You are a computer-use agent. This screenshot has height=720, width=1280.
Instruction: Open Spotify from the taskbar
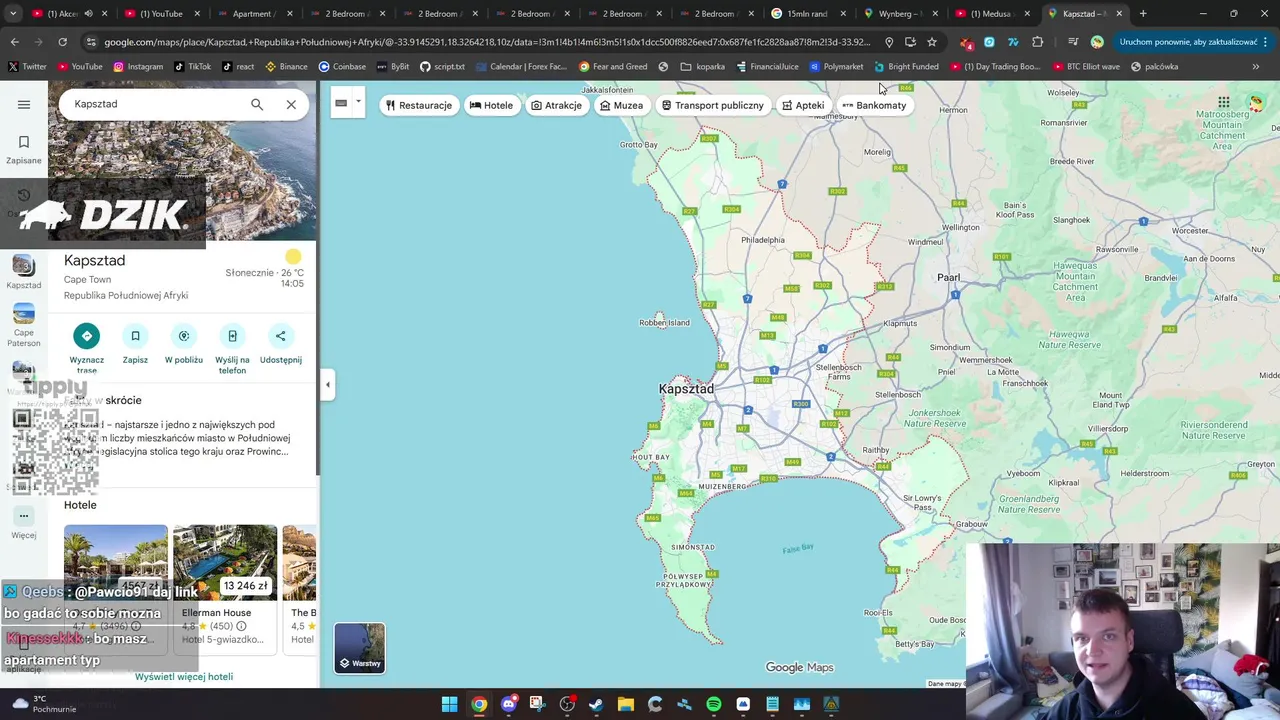click(713, 704)
